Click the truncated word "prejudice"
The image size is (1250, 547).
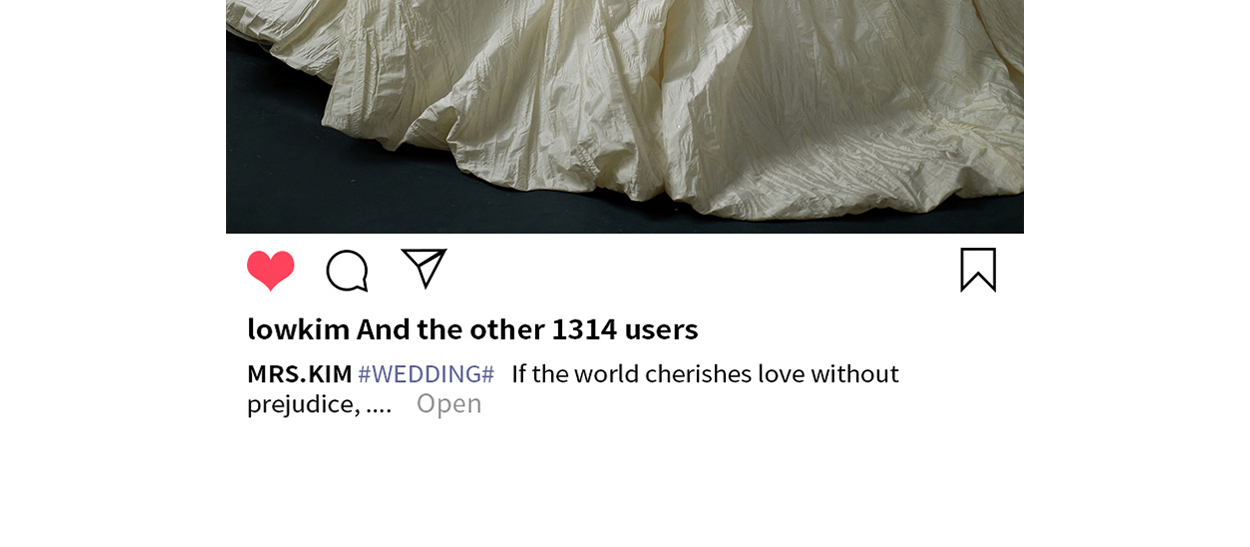click(303, 404)
